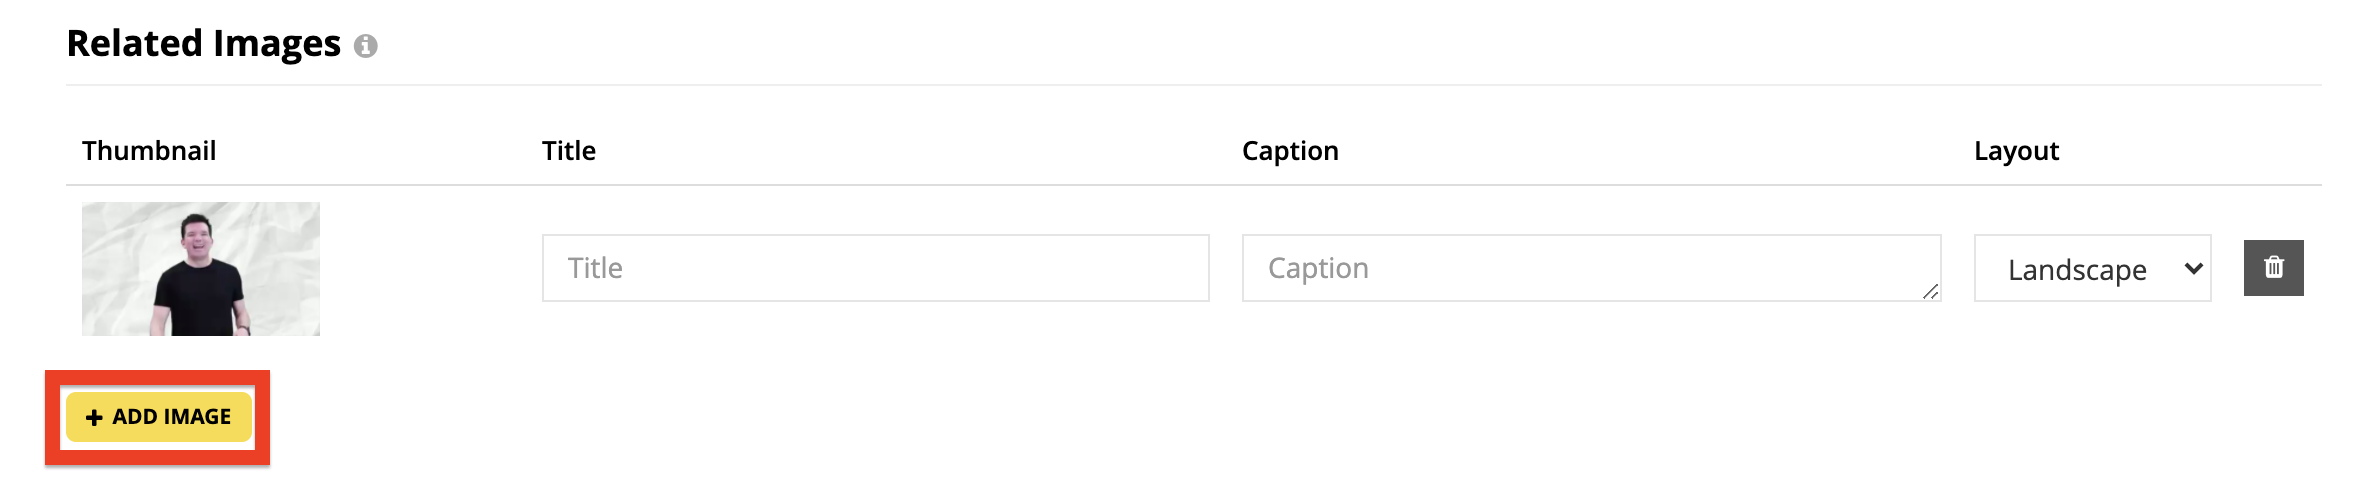Select the Landscape layout combo box
The height and width of the screenshot is (492, 2364).
coord(2092,268)
